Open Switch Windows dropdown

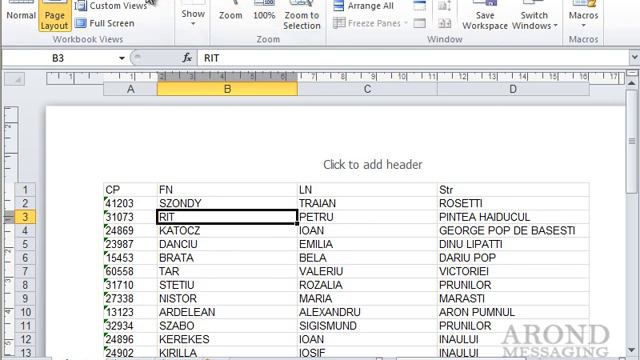coord(534,16)
